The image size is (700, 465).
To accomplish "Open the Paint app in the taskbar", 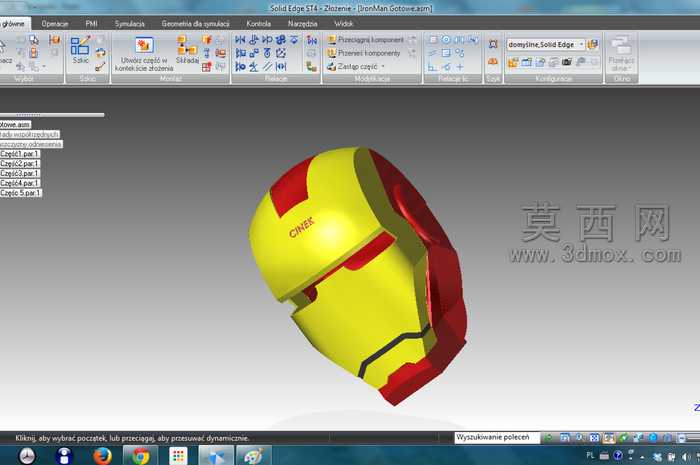I will pos(254,456).
